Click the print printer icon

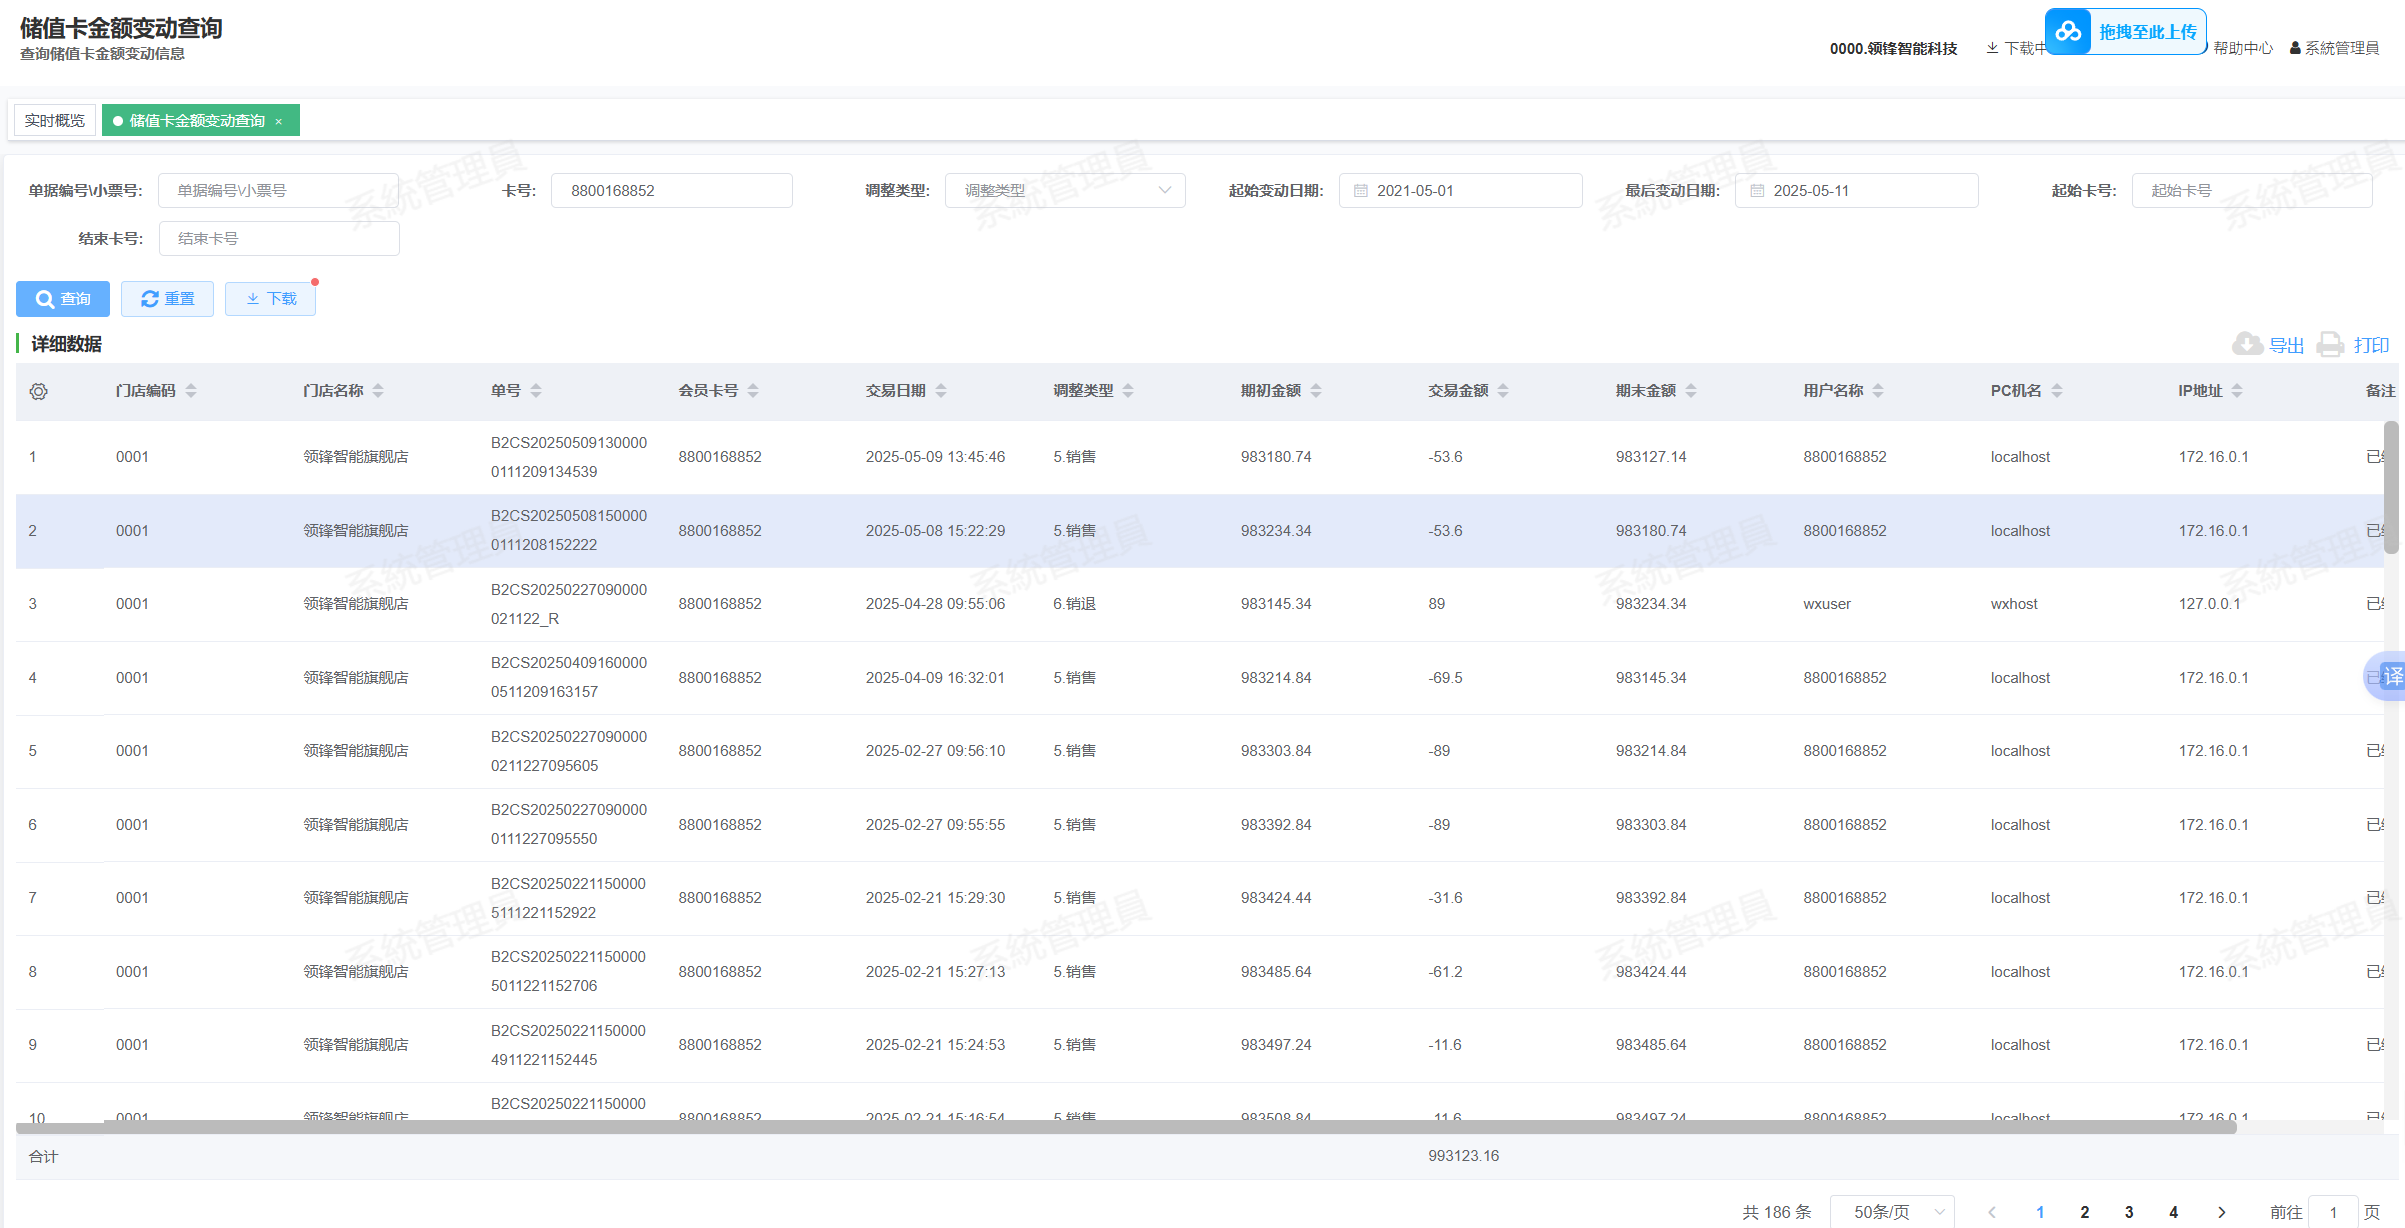pos(2331,344)
